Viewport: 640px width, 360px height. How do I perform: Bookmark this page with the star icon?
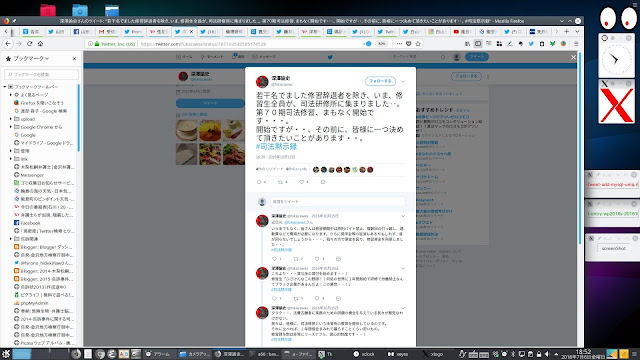(418, 44)
